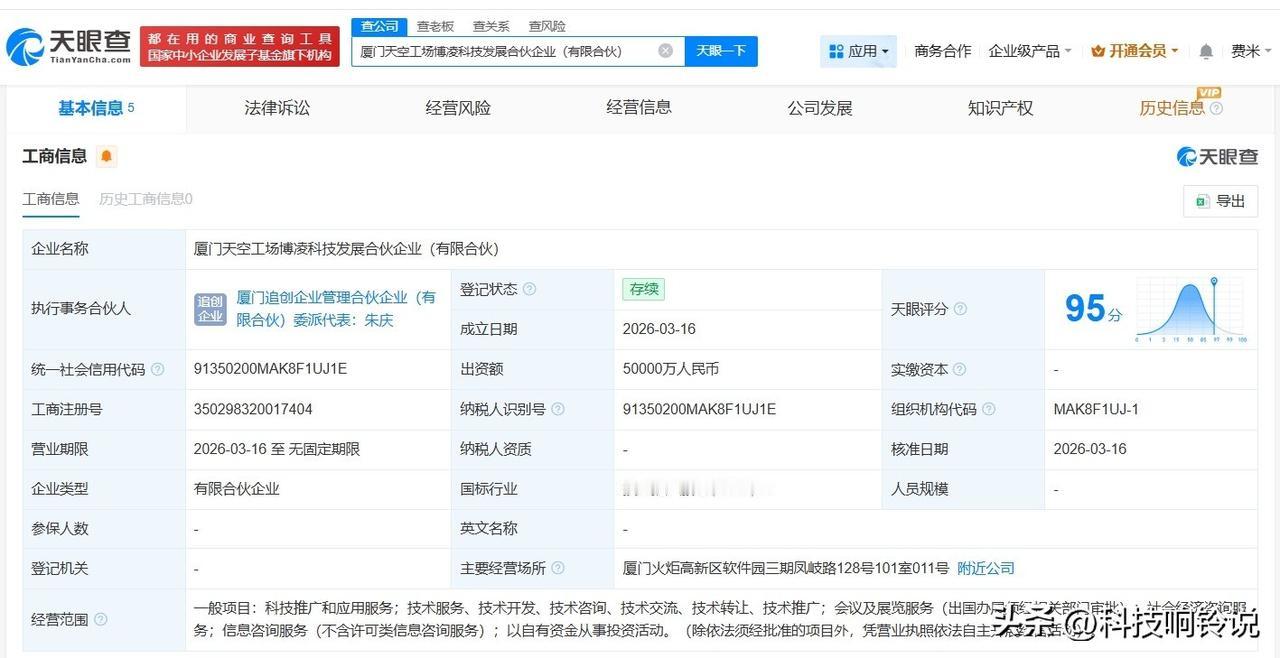The image size is (1280, 658).
Task: Select organization code MAK8F1UJ-1
Action: pyautogui.click(x=1096, y=409)
